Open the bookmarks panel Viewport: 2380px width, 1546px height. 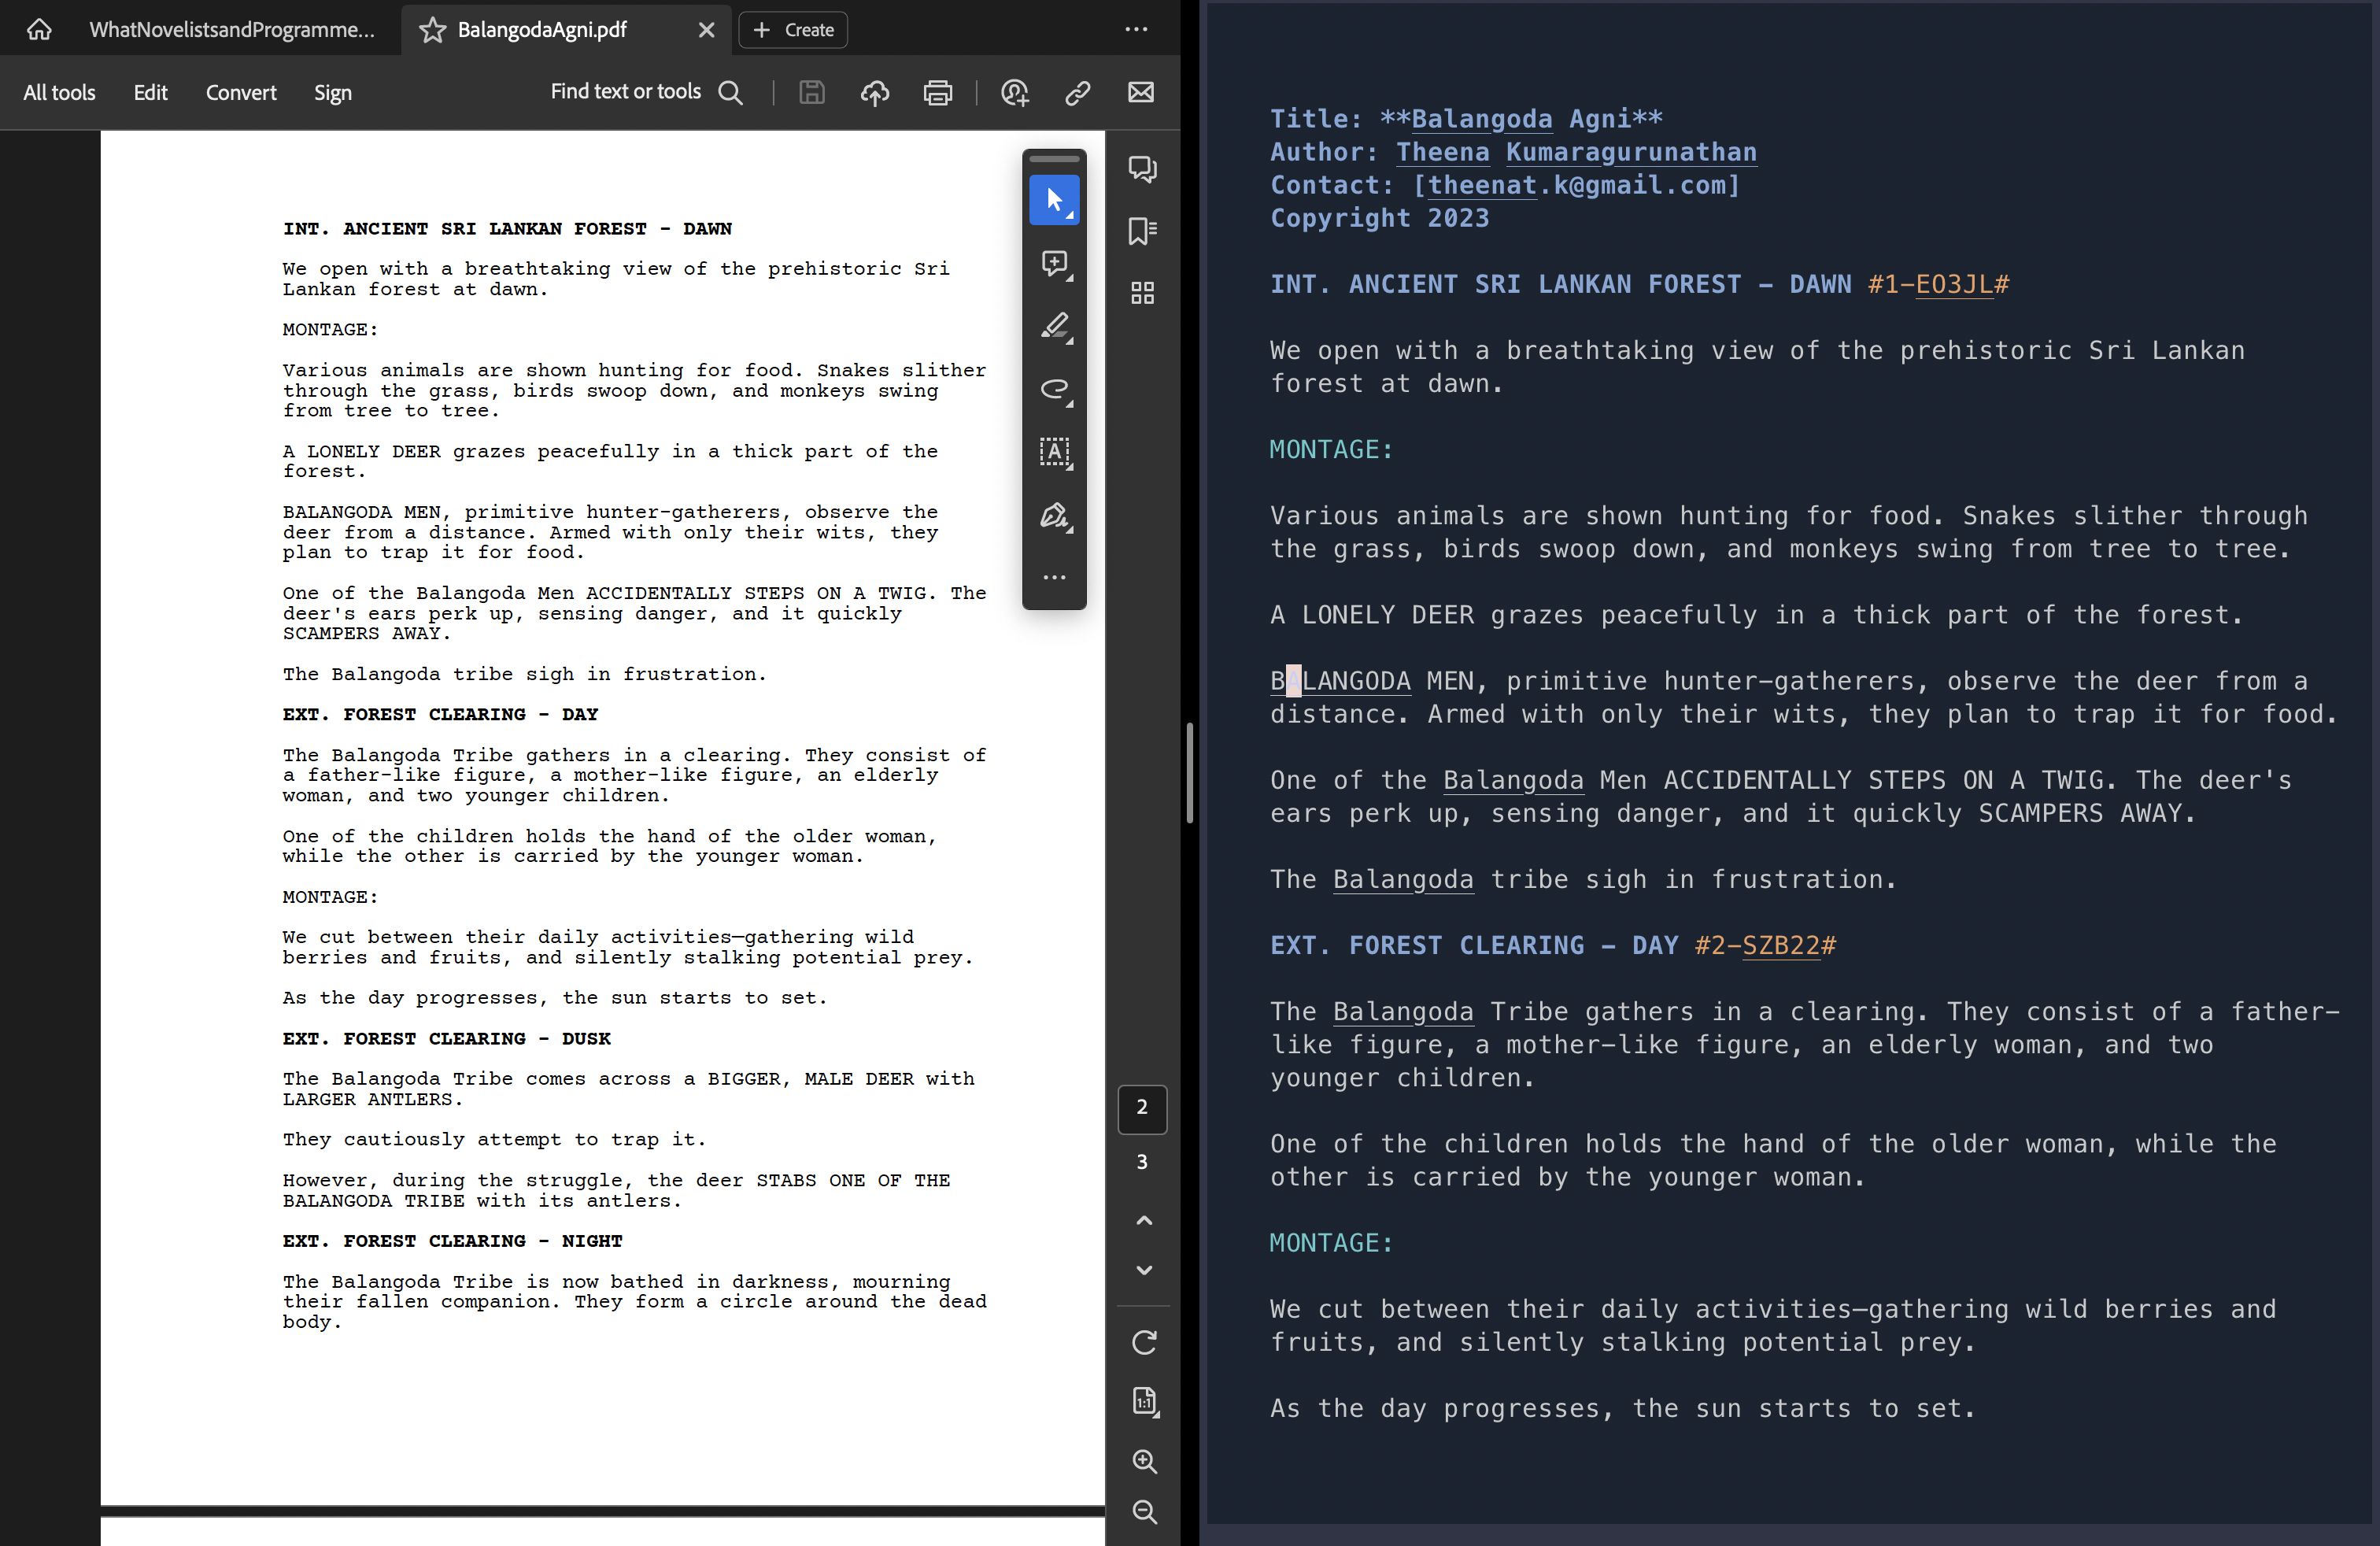[x=1142, y=231]
